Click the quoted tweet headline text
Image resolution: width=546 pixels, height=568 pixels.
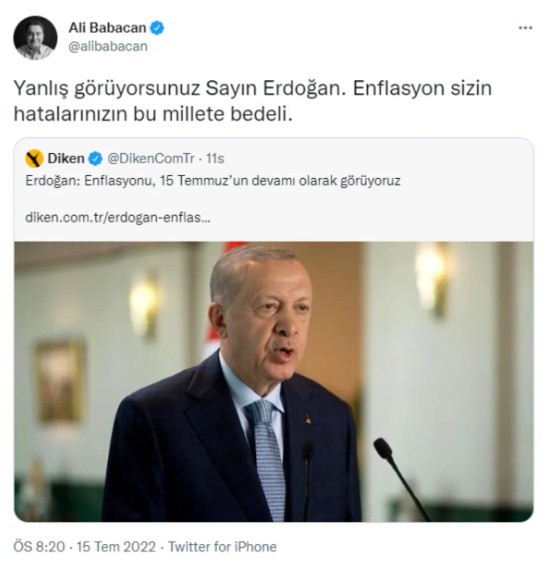tap(213, 181)
